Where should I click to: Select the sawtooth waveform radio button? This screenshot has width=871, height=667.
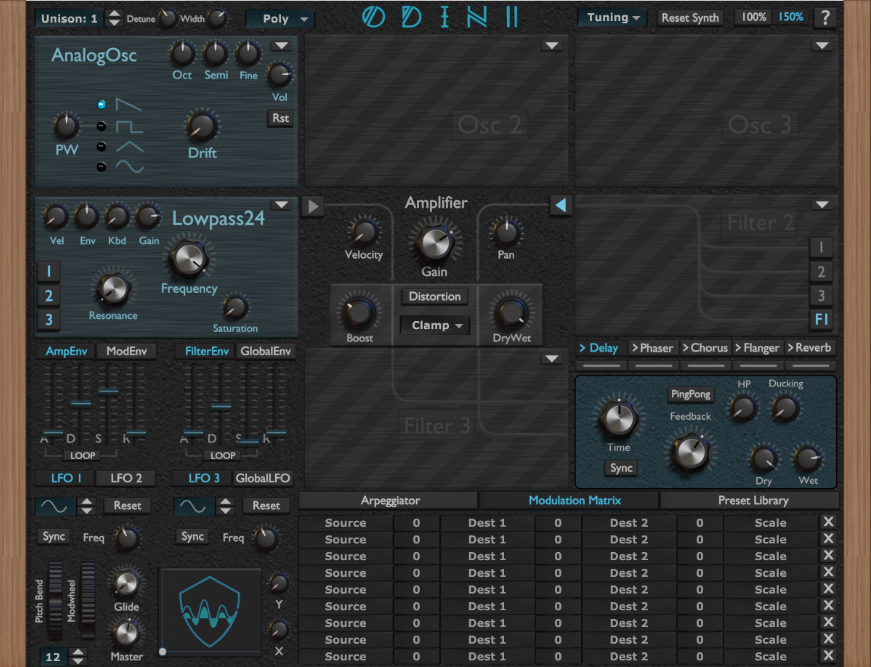coord(101,104)
